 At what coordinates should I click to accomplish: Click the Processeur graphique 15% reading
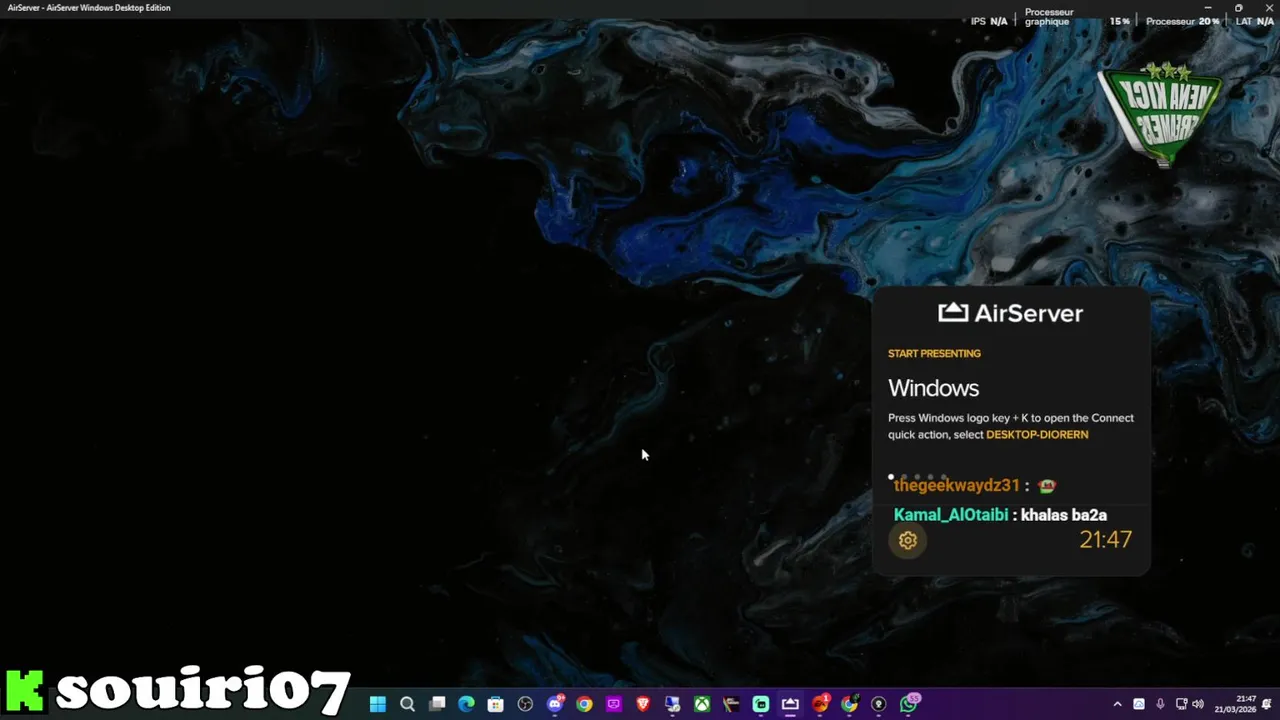coord(1077,17)
